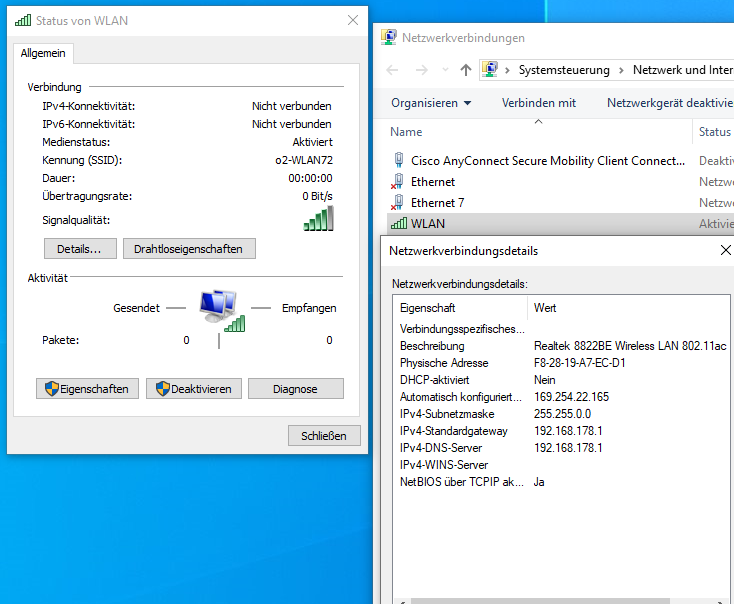Image resolution: width=734 pixels, height=604 pixels.
Task: Go back in Netzwerkverbindungen window
Action: [x=392, y=70]
